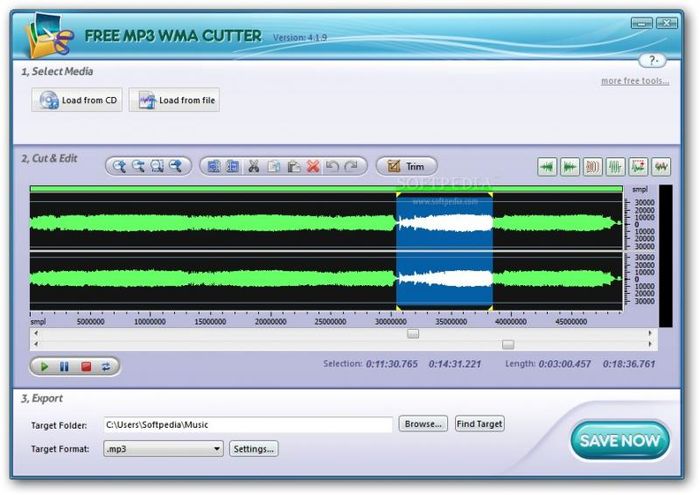
Task: Click the upper horizontal slider handle below waveform
Action: point(413,334)
